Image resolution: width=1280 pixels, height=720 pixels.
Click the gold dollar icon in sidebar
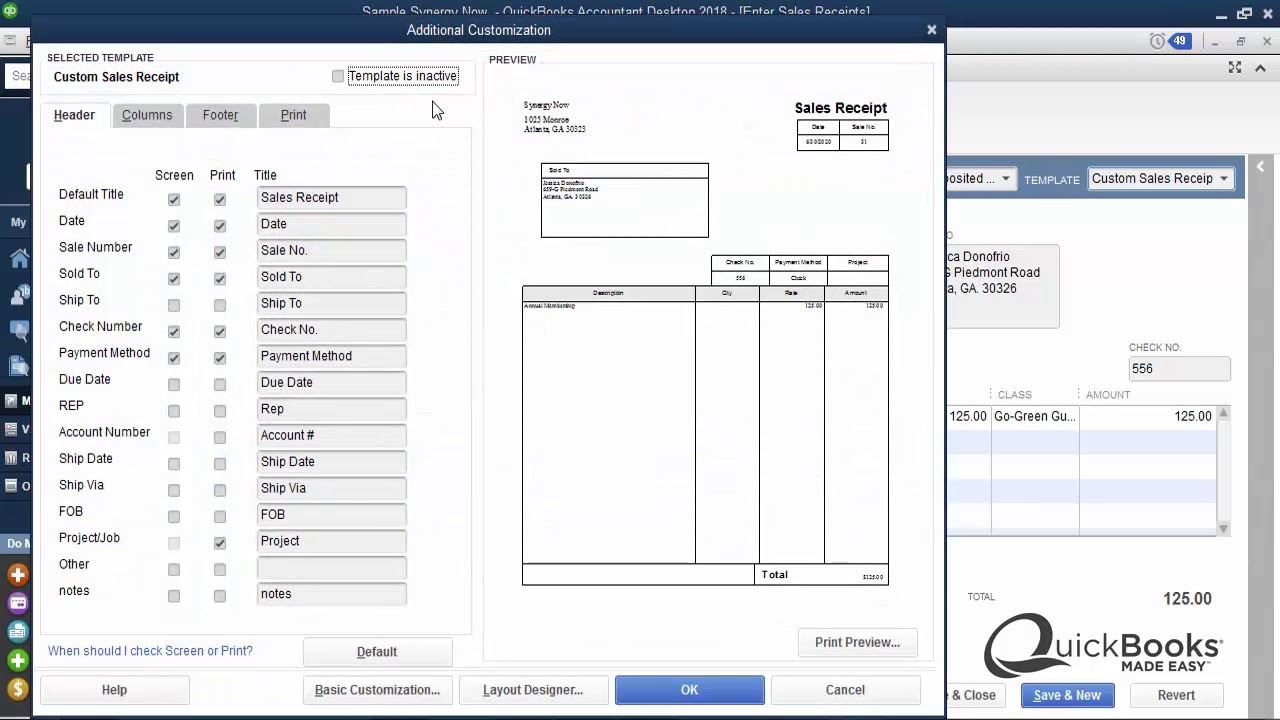(18, 688)
